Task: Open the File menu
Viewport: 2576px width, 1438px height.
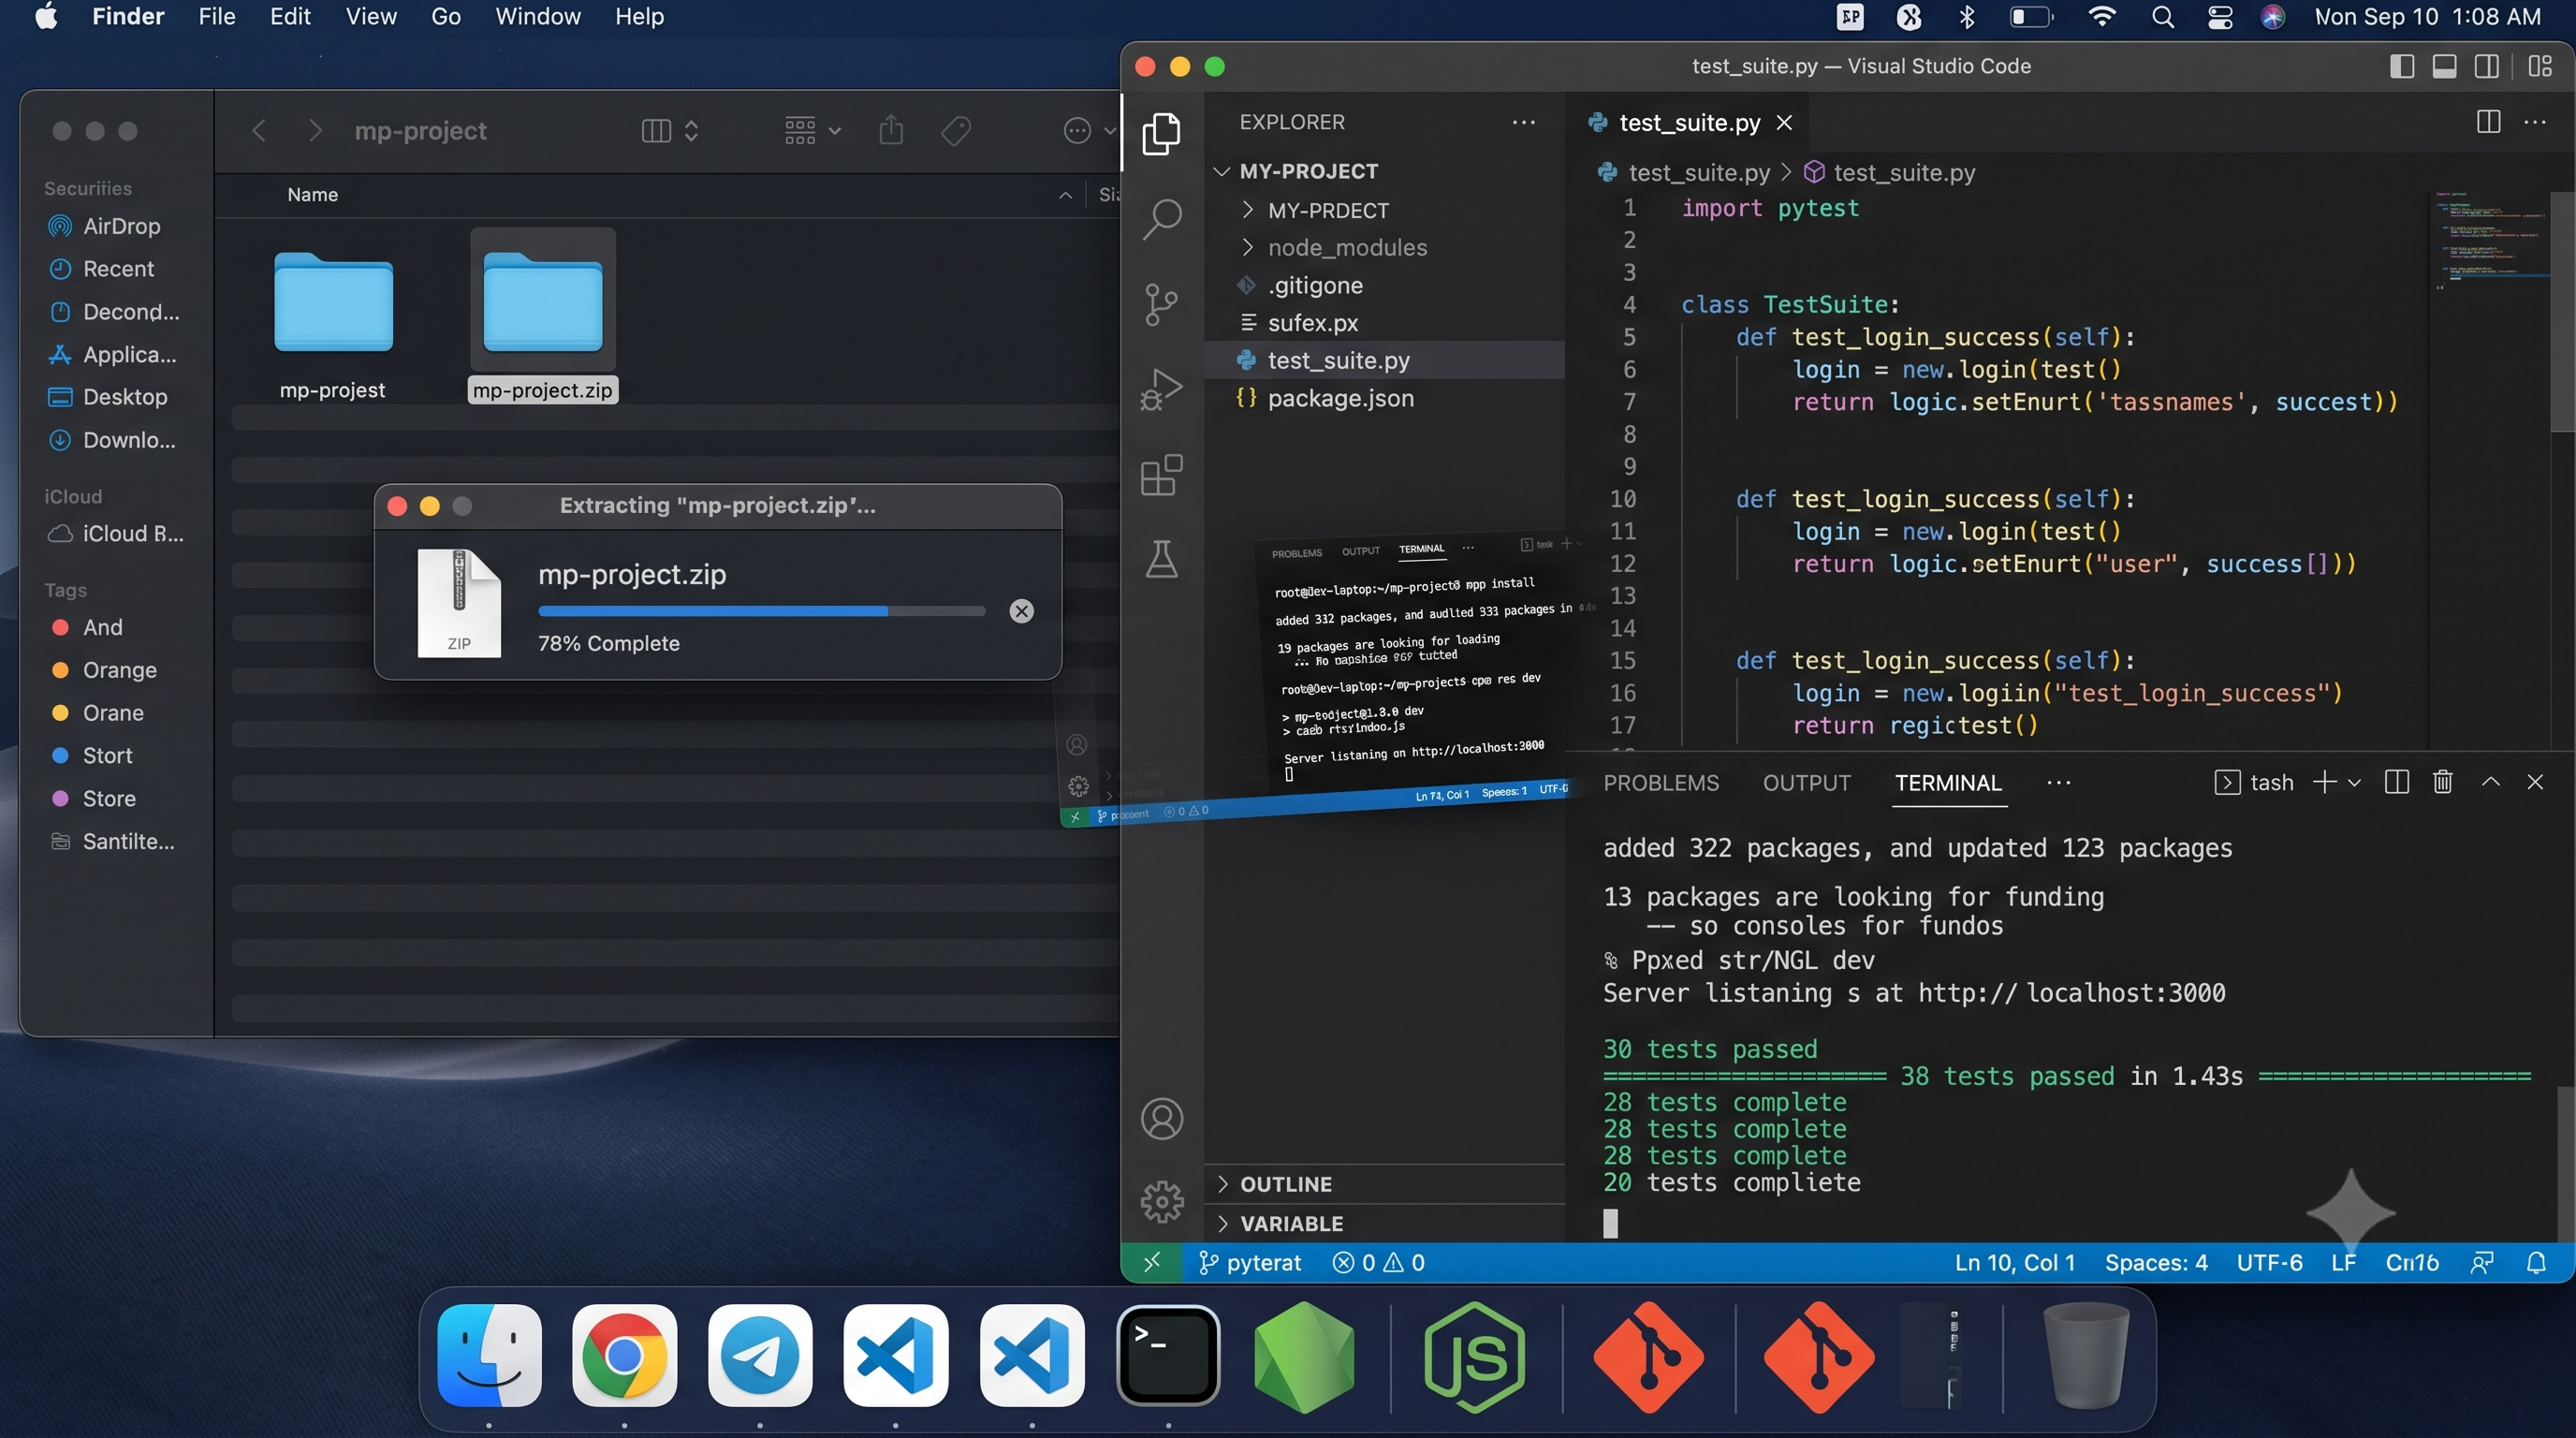Action: click(216, 17)
